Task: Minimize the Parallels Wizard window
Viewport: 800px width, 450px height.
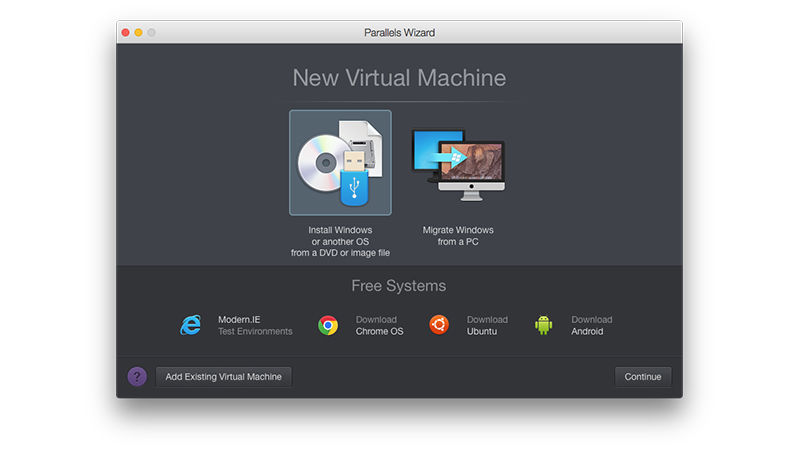Action: pyautogui.click(x=138, y=32)
